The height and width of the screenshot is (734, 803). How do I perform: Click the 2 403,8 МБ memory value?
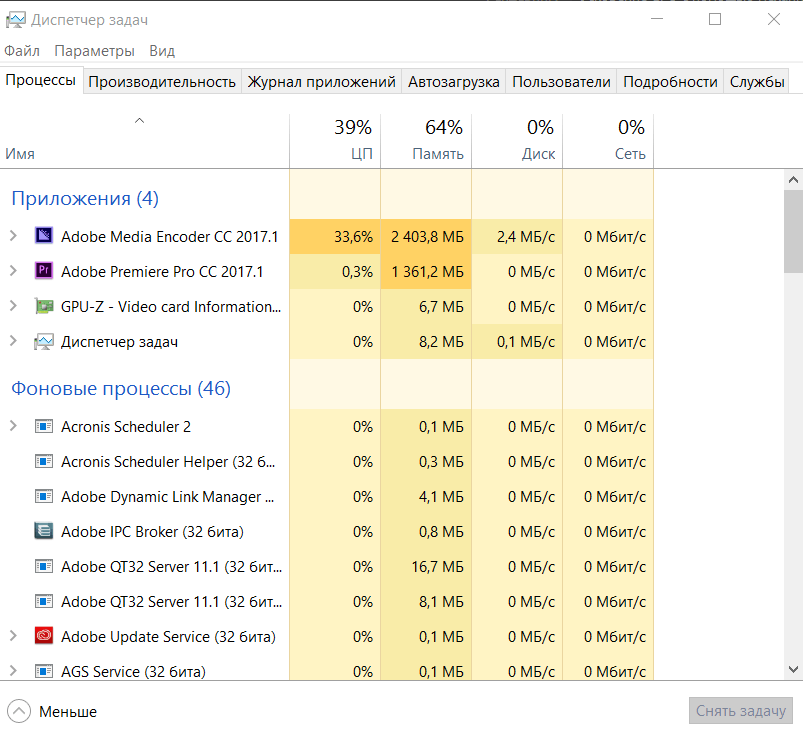427,237
